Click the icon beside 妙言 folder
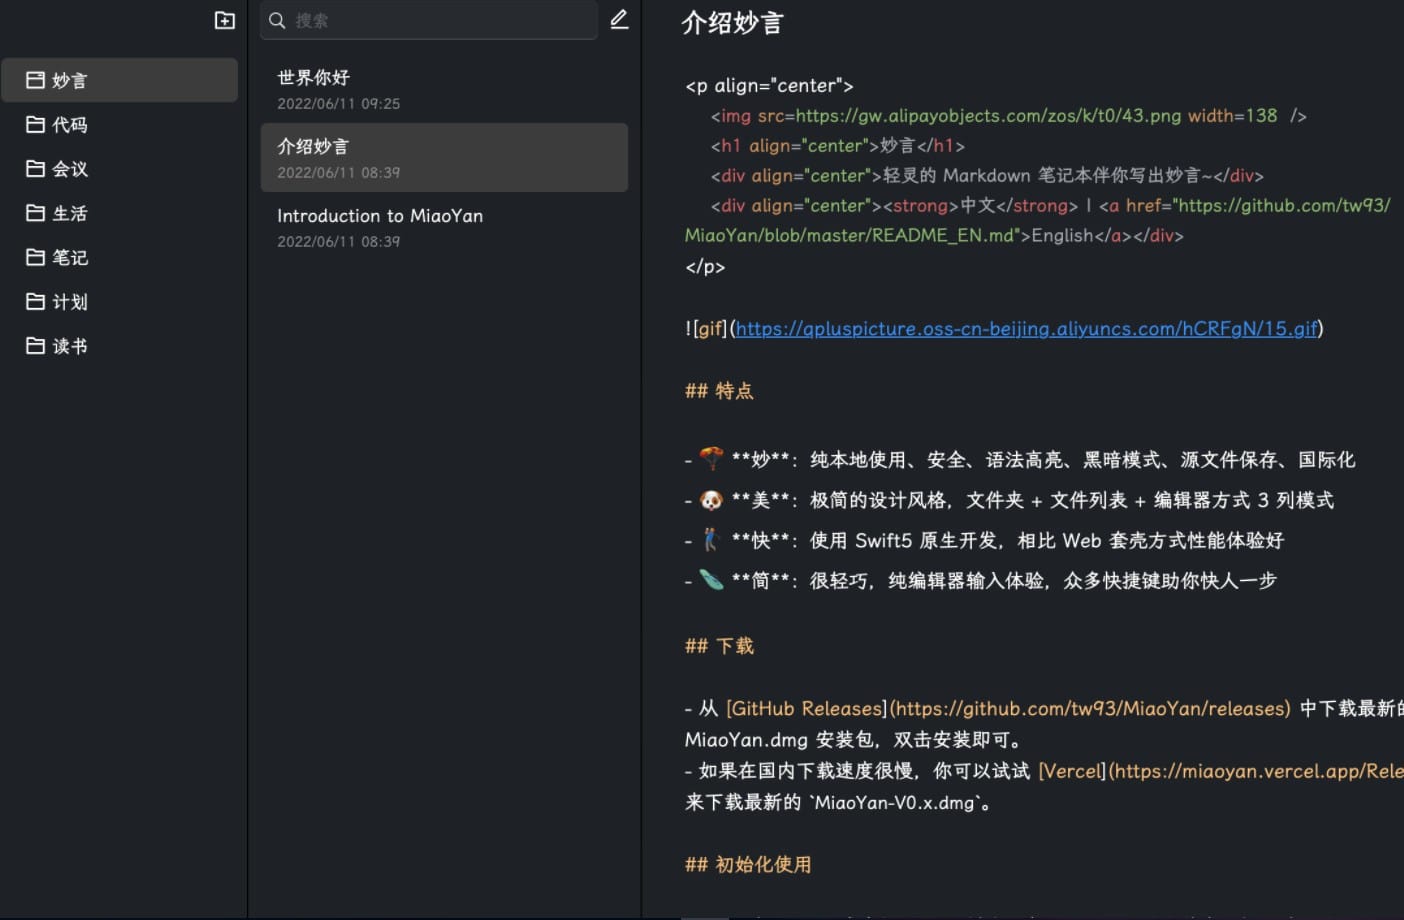This screenshot has width=1404, height=920. [35, 80]
